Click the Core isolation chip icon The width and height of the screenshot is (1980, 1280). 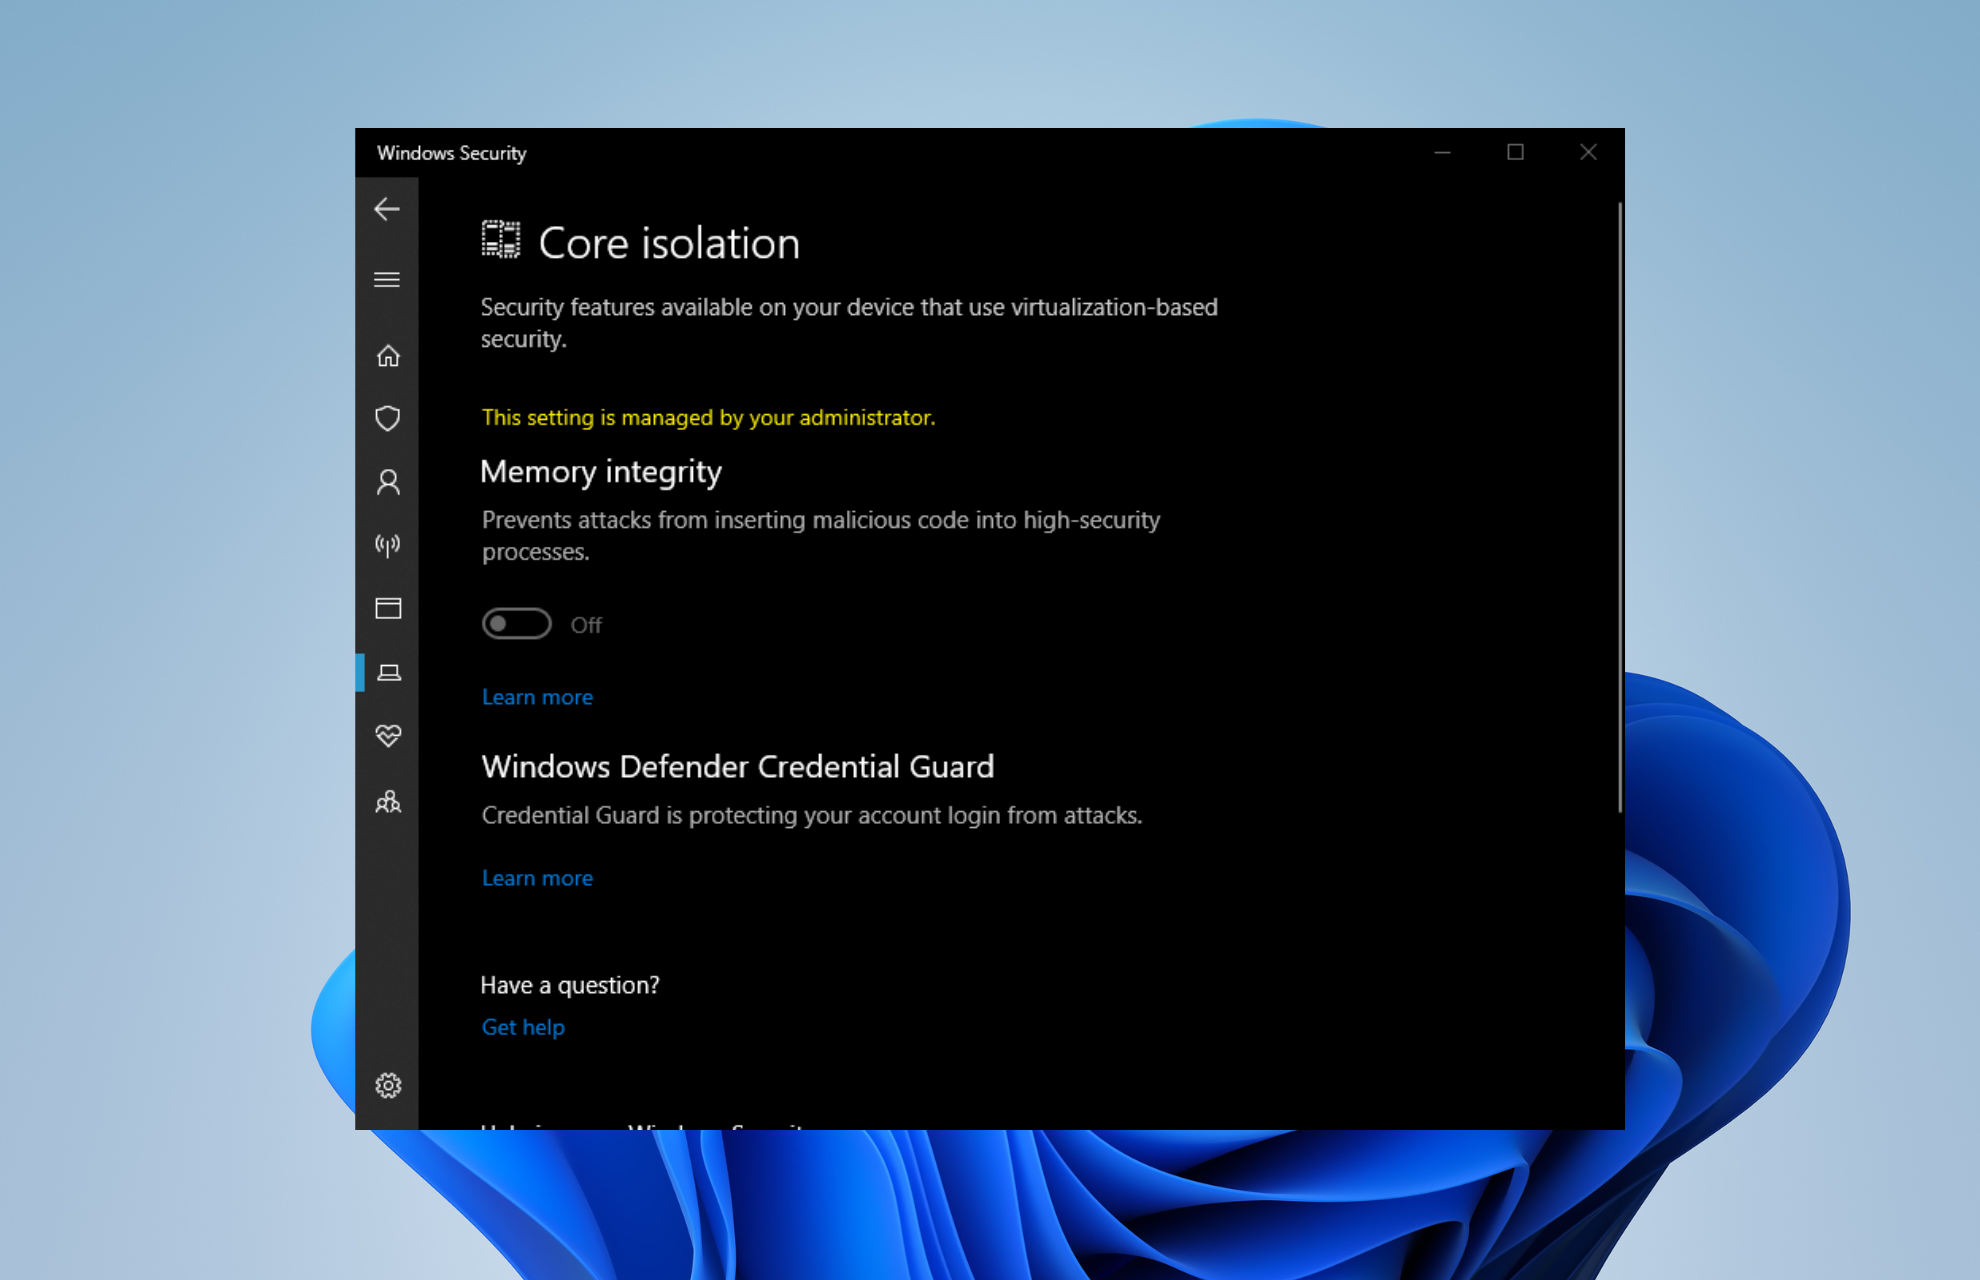click(501, 240)
